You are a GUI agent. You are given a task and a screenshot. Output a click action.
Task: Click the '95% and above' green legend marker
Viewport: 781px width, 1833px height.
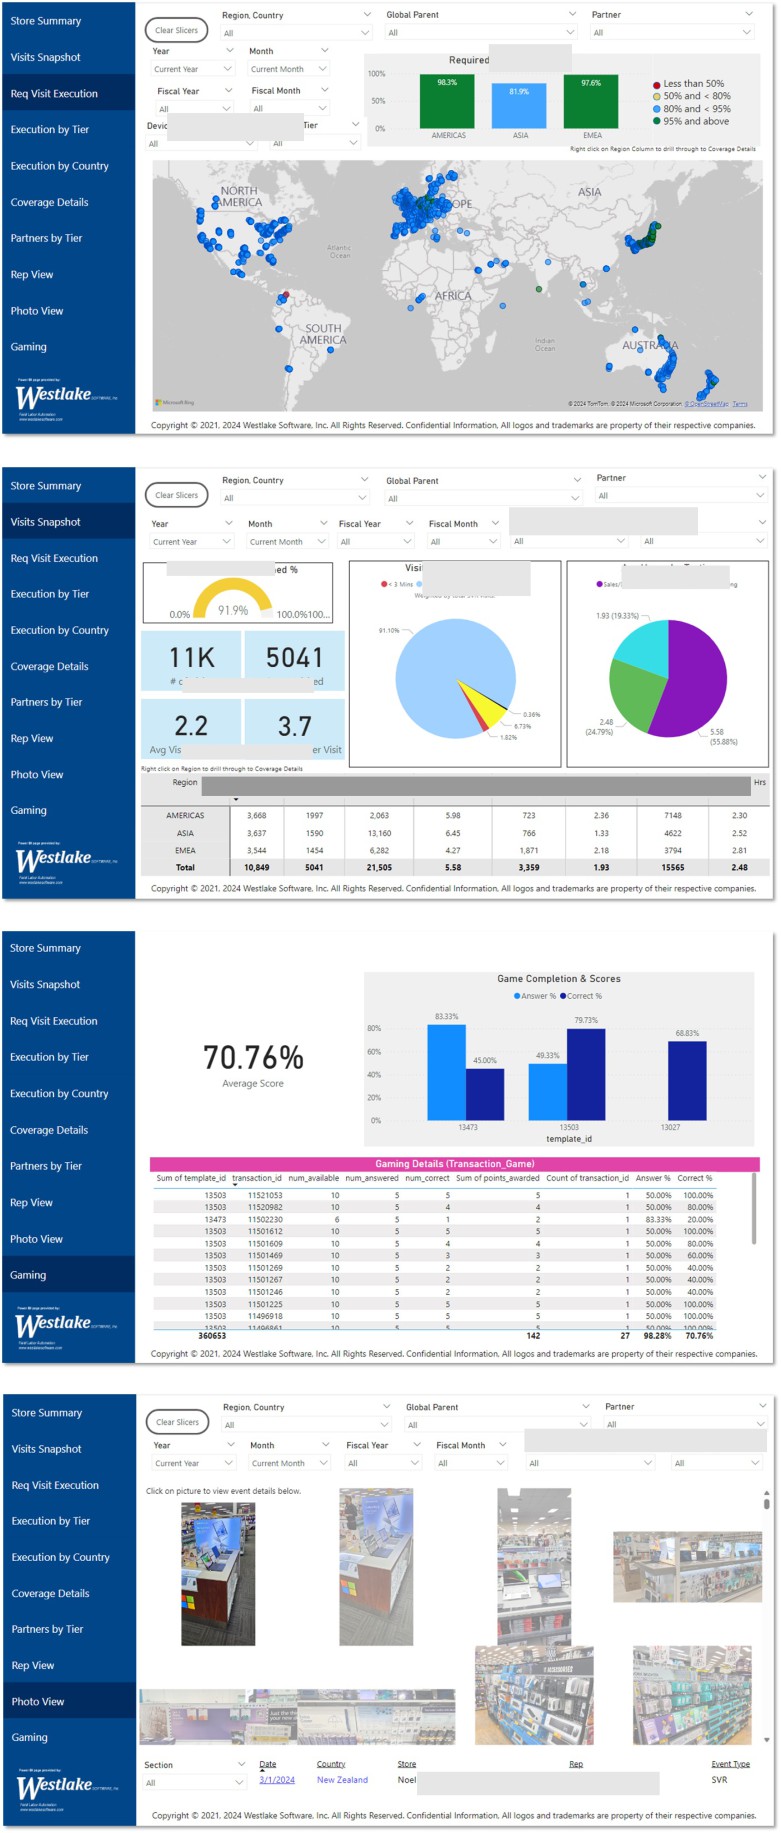657,122
